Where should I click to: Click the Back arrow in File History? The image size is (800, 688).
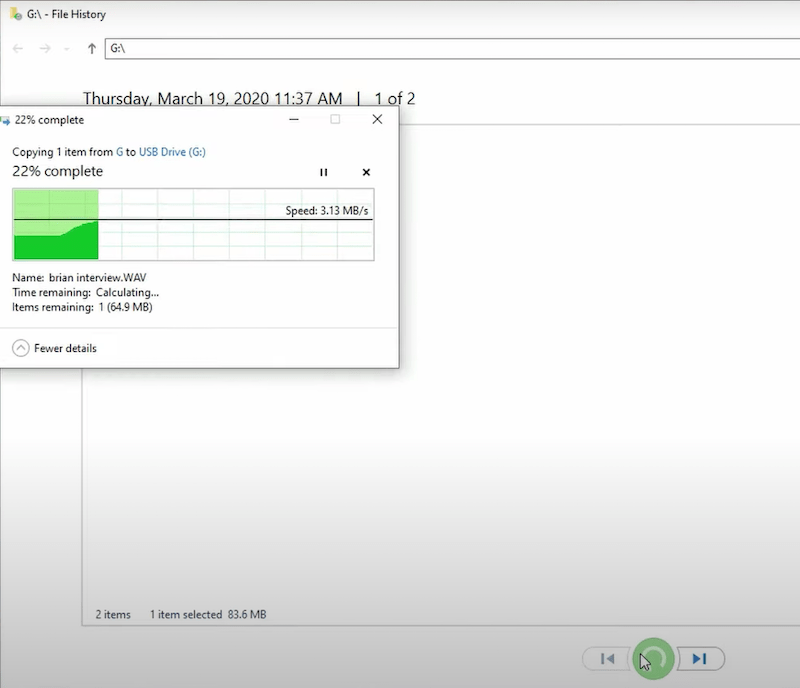click(x=18, y=48)
